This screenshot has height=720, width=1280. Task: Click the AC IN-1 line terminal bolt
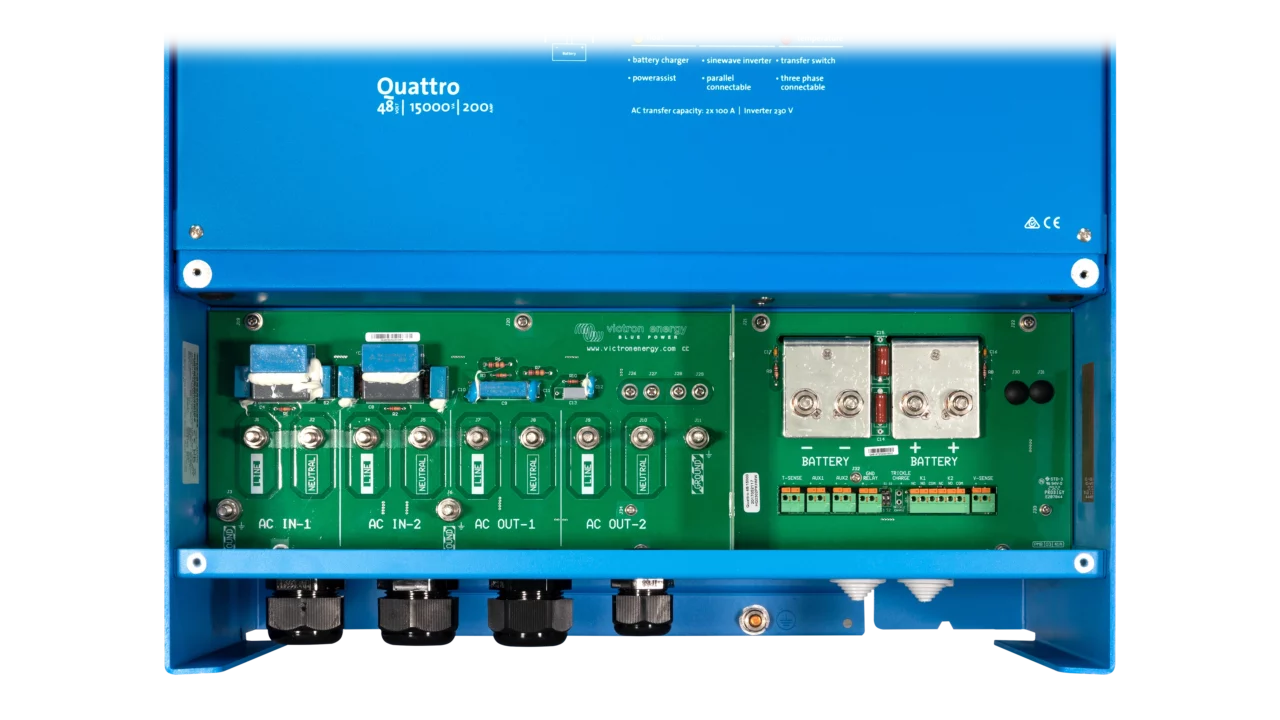pos(256,436)
